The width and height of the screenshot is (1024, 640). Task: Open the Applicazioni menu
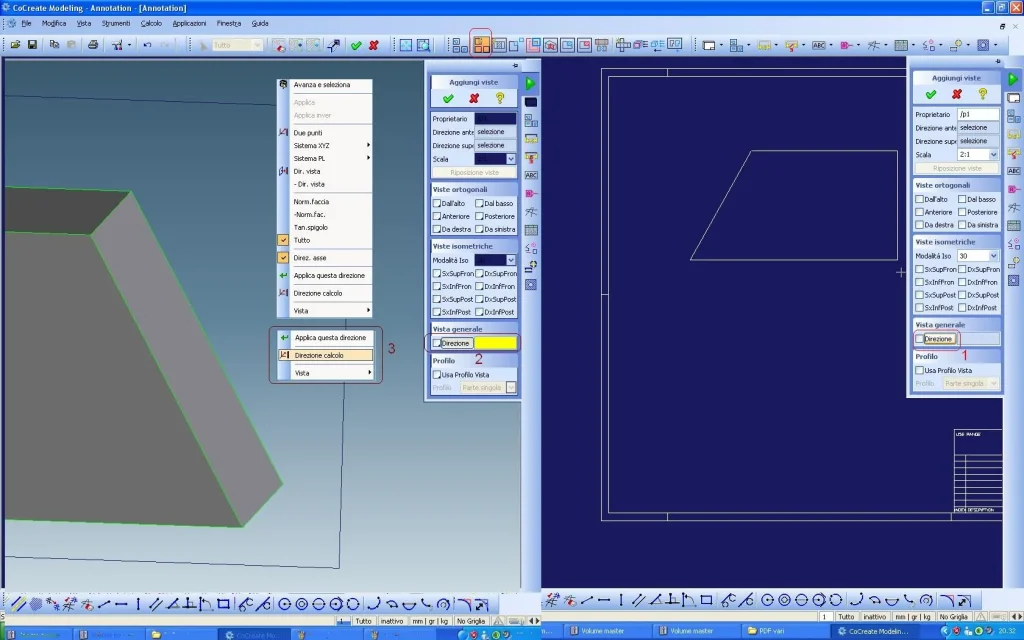[x=189, y=24]
